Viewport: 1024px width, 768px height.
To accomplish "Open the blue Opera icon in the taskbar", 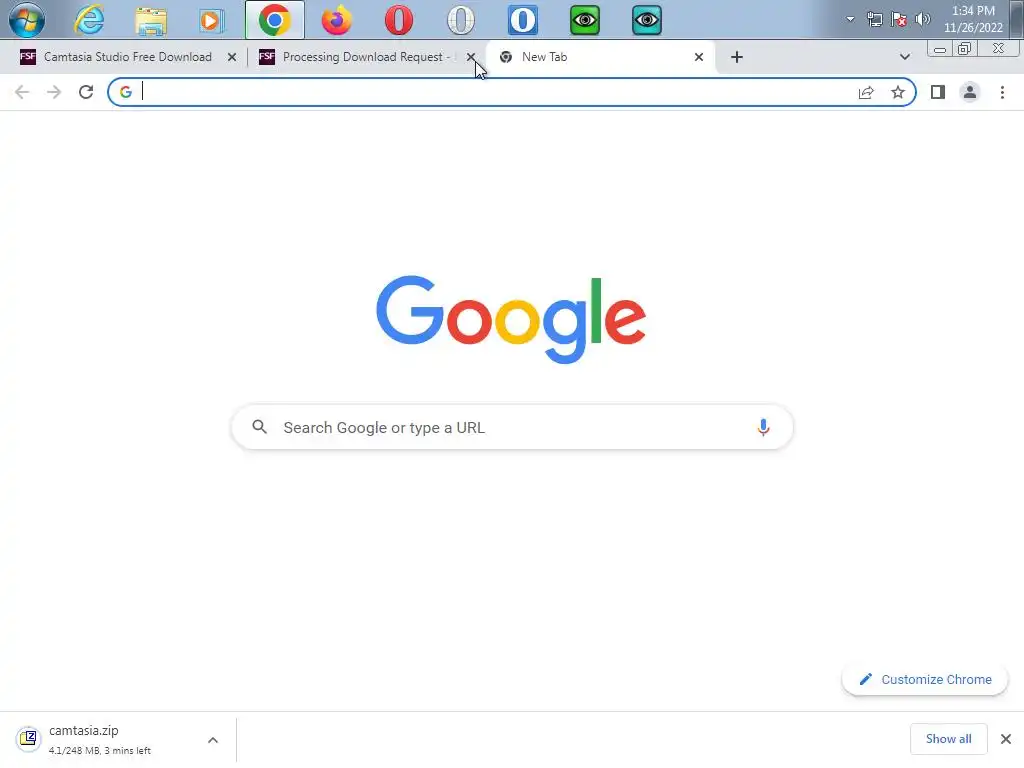I will tap(522, 20).
